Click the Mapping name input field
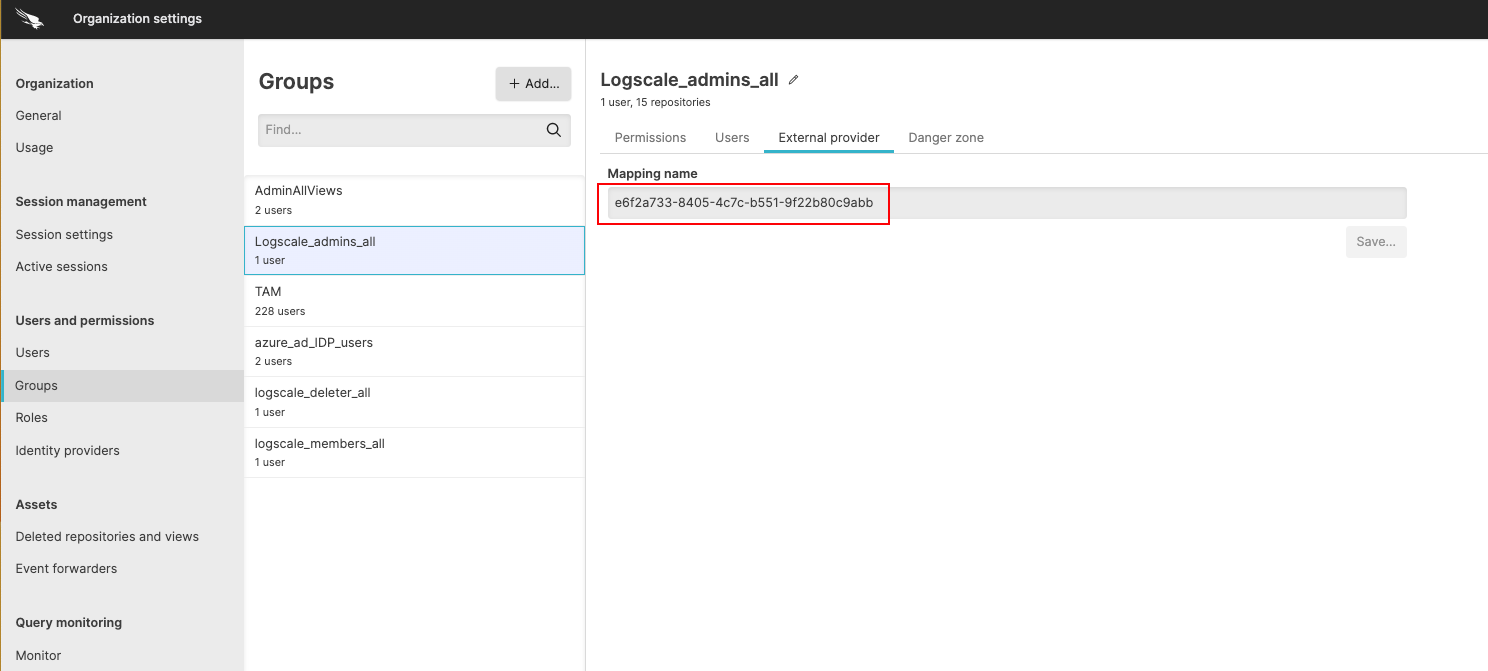 1000,202
